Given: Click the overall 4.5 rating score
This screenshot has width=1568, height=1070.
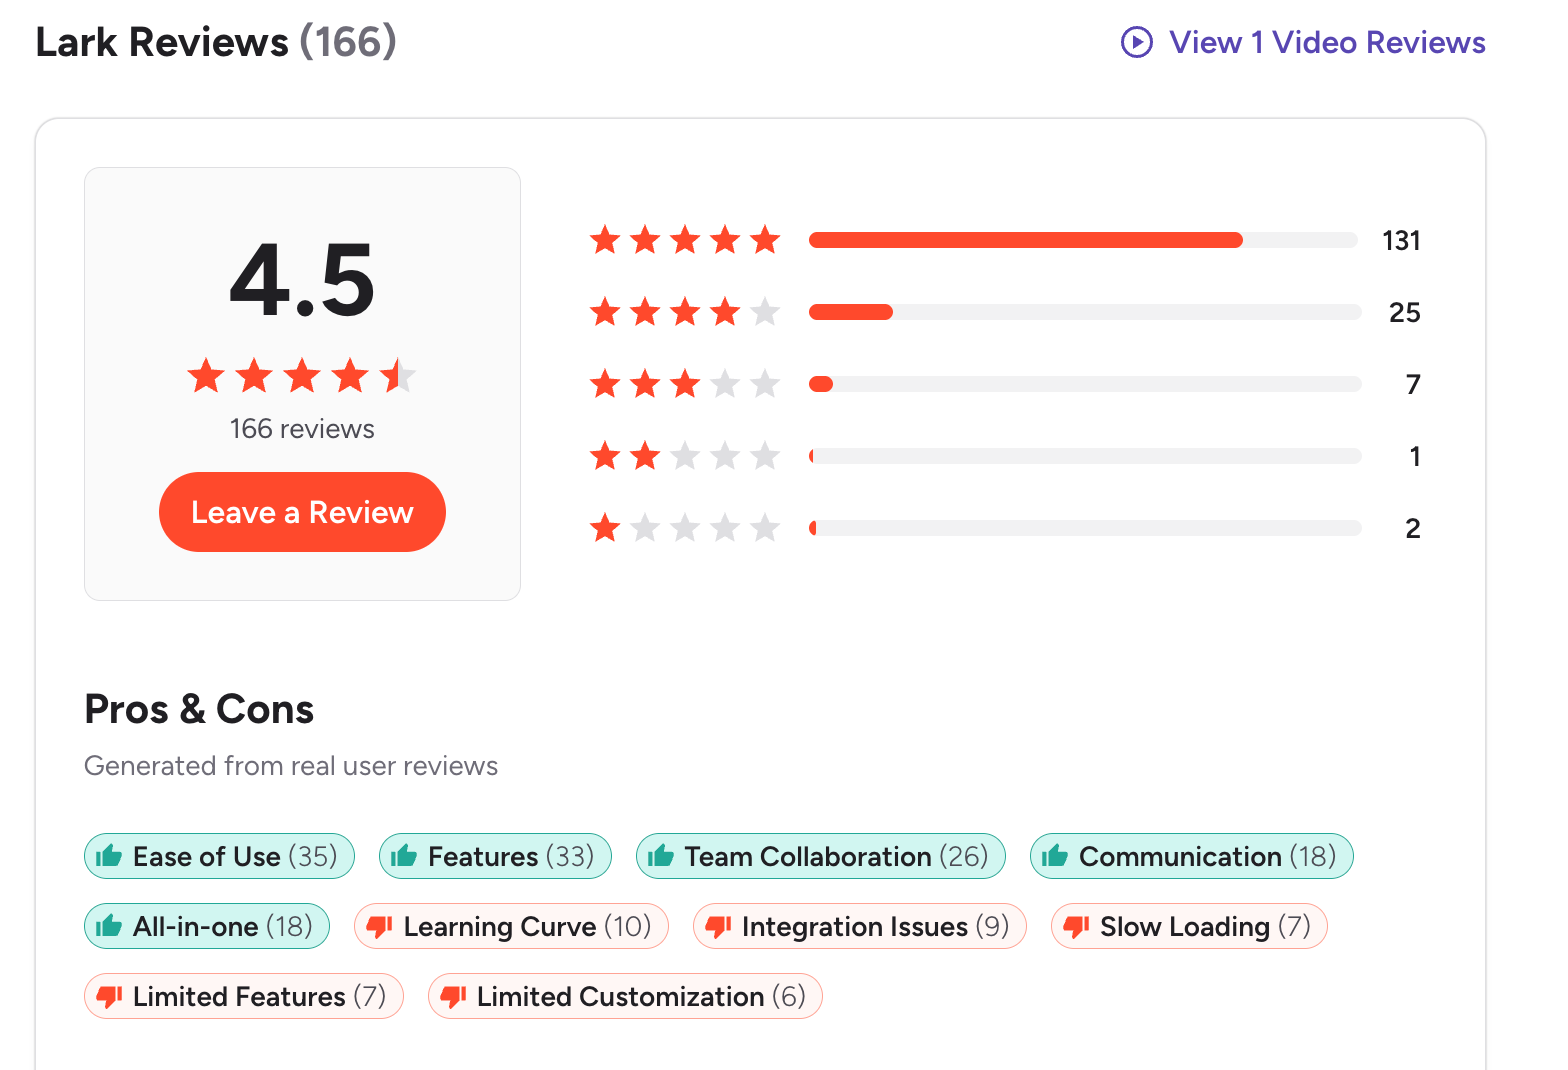Looking at the screenshot, I should point(302,280).
